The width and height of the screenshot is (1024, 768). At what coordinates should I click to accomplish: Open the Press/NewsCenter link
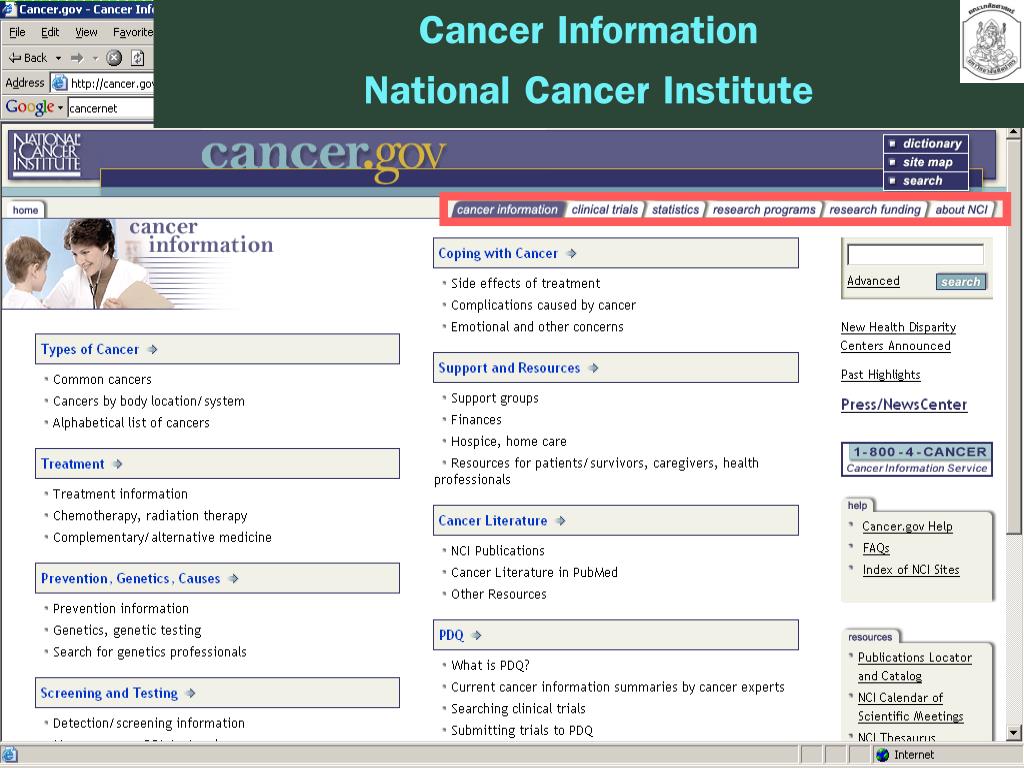[x=904, y=404]
